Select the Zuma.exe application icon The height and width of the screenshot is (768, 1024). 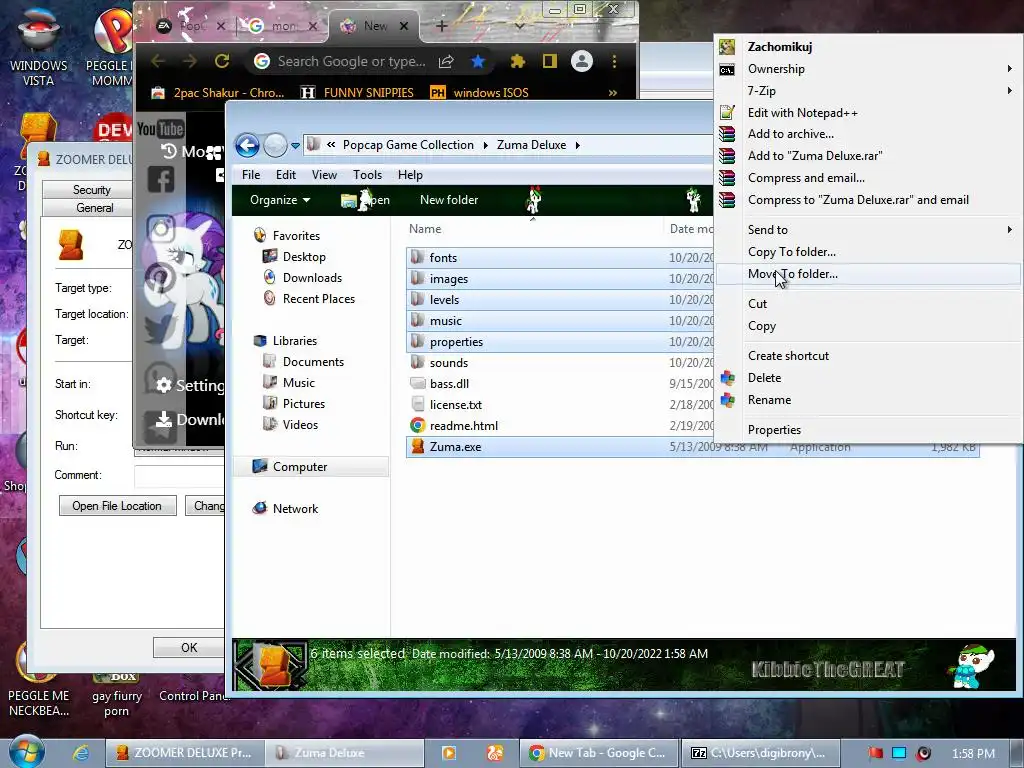pyautogui.click(x=417, y=446)
